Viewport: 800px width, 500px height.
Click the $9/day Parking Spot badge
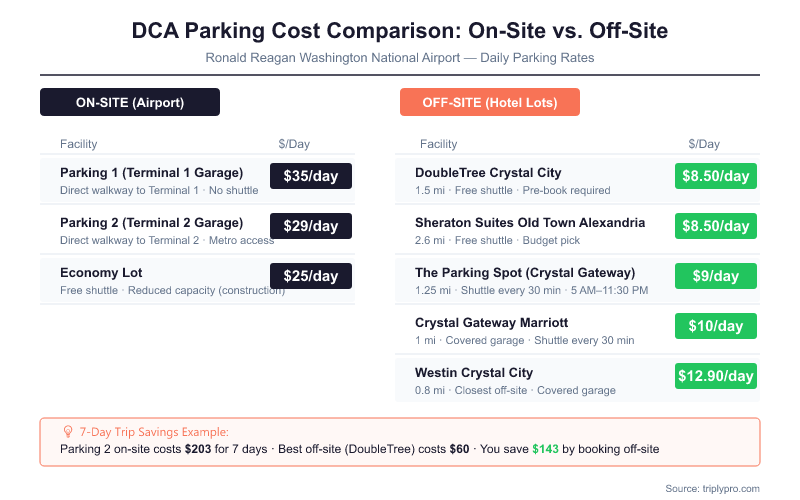point(715,276)
